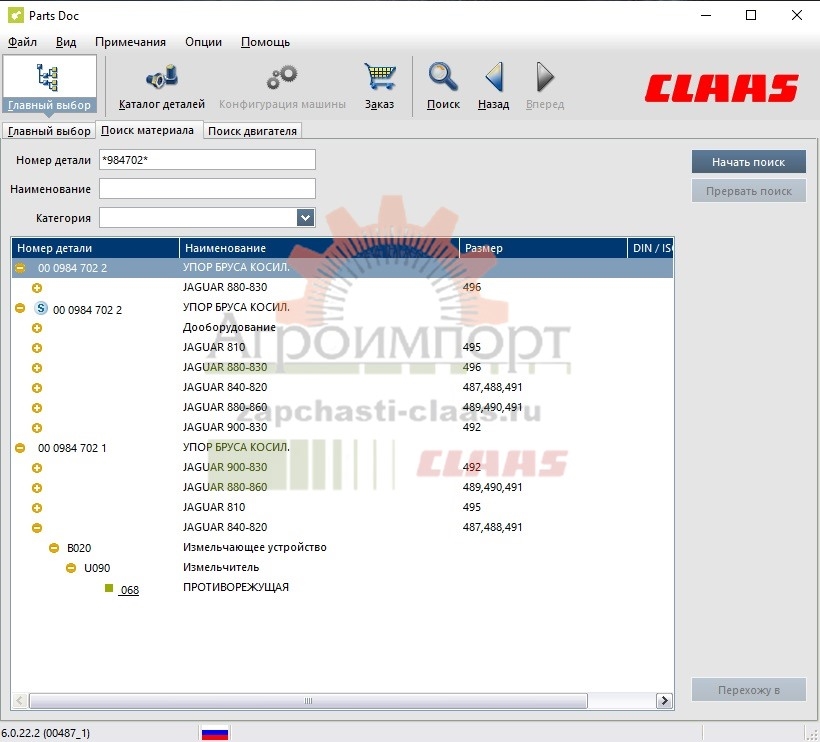Click the Прервать поиск button
Screen dimensions: 820x742
[x=748, y=191]
